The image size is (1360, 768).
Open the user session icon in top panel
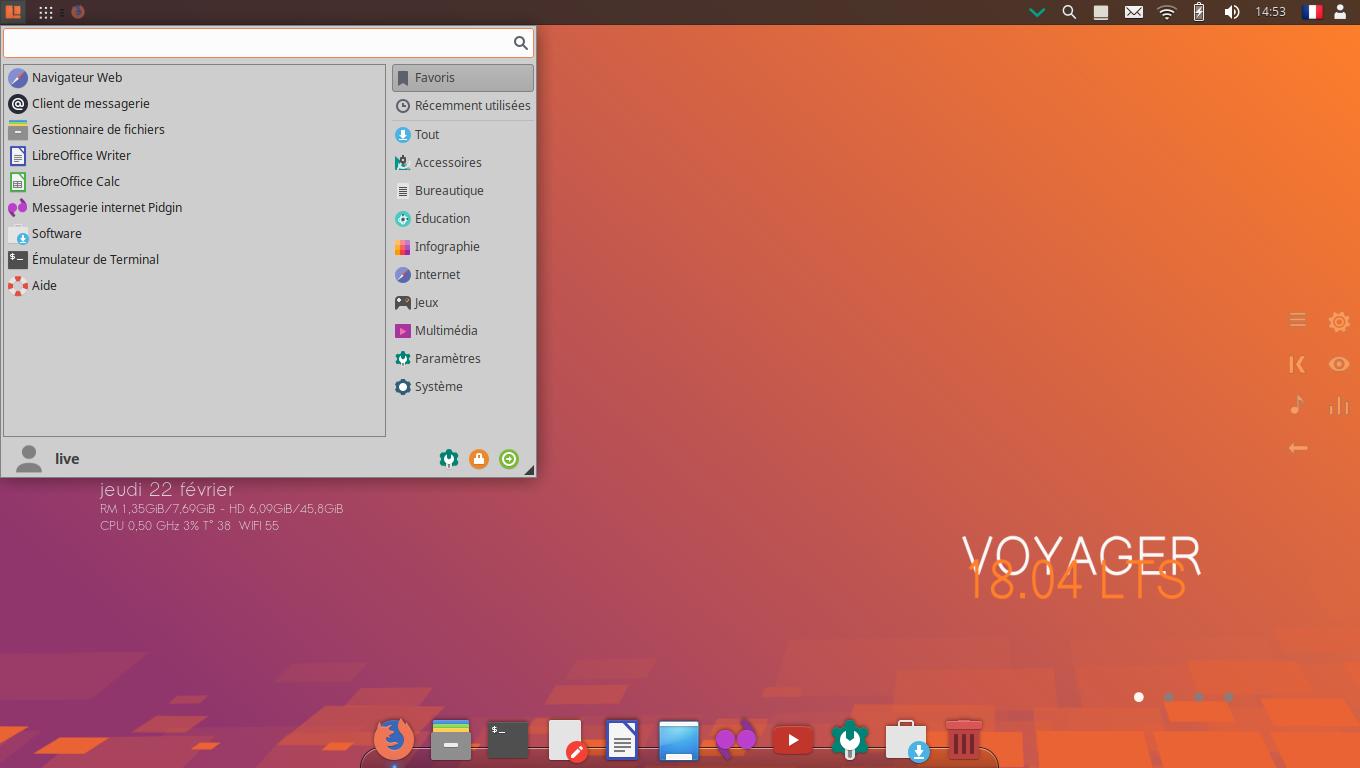click(x=1340, y=12)
